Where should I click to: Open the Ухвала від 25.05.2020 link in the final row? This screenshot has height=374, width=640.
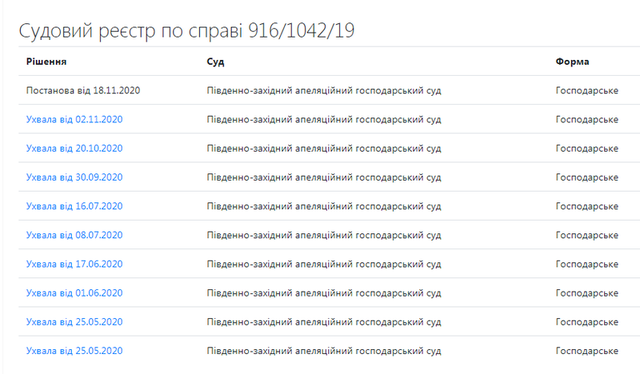tap(74, 351)
